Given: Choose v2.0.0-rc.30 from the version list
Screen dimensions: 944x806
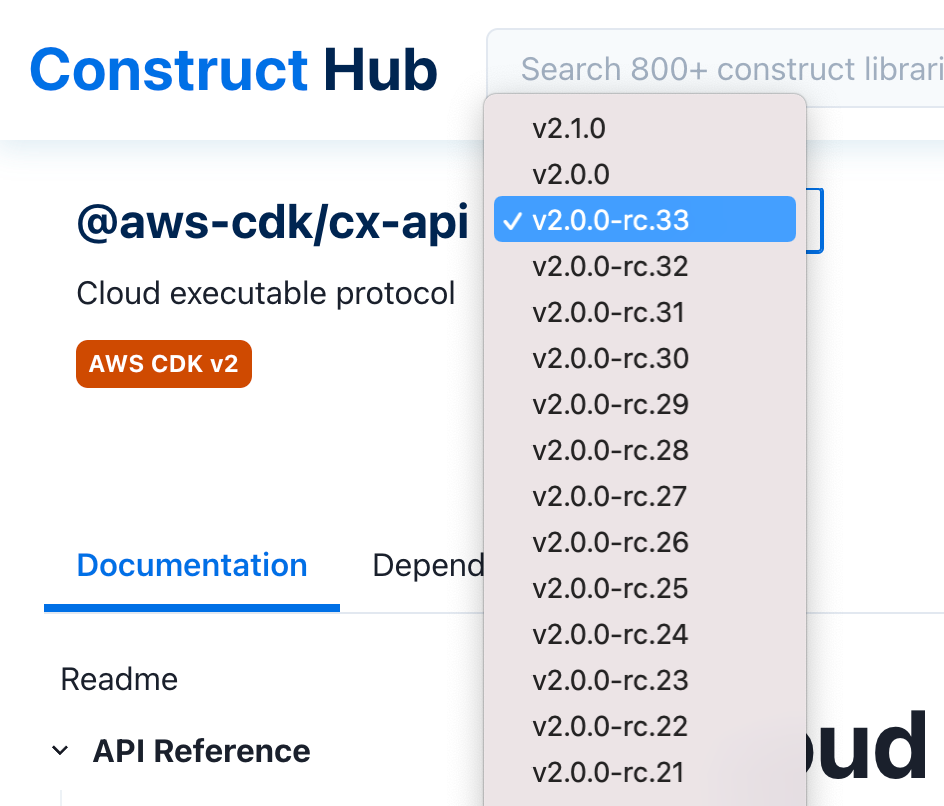Looking at the screenshot, I should pos(612,358).
